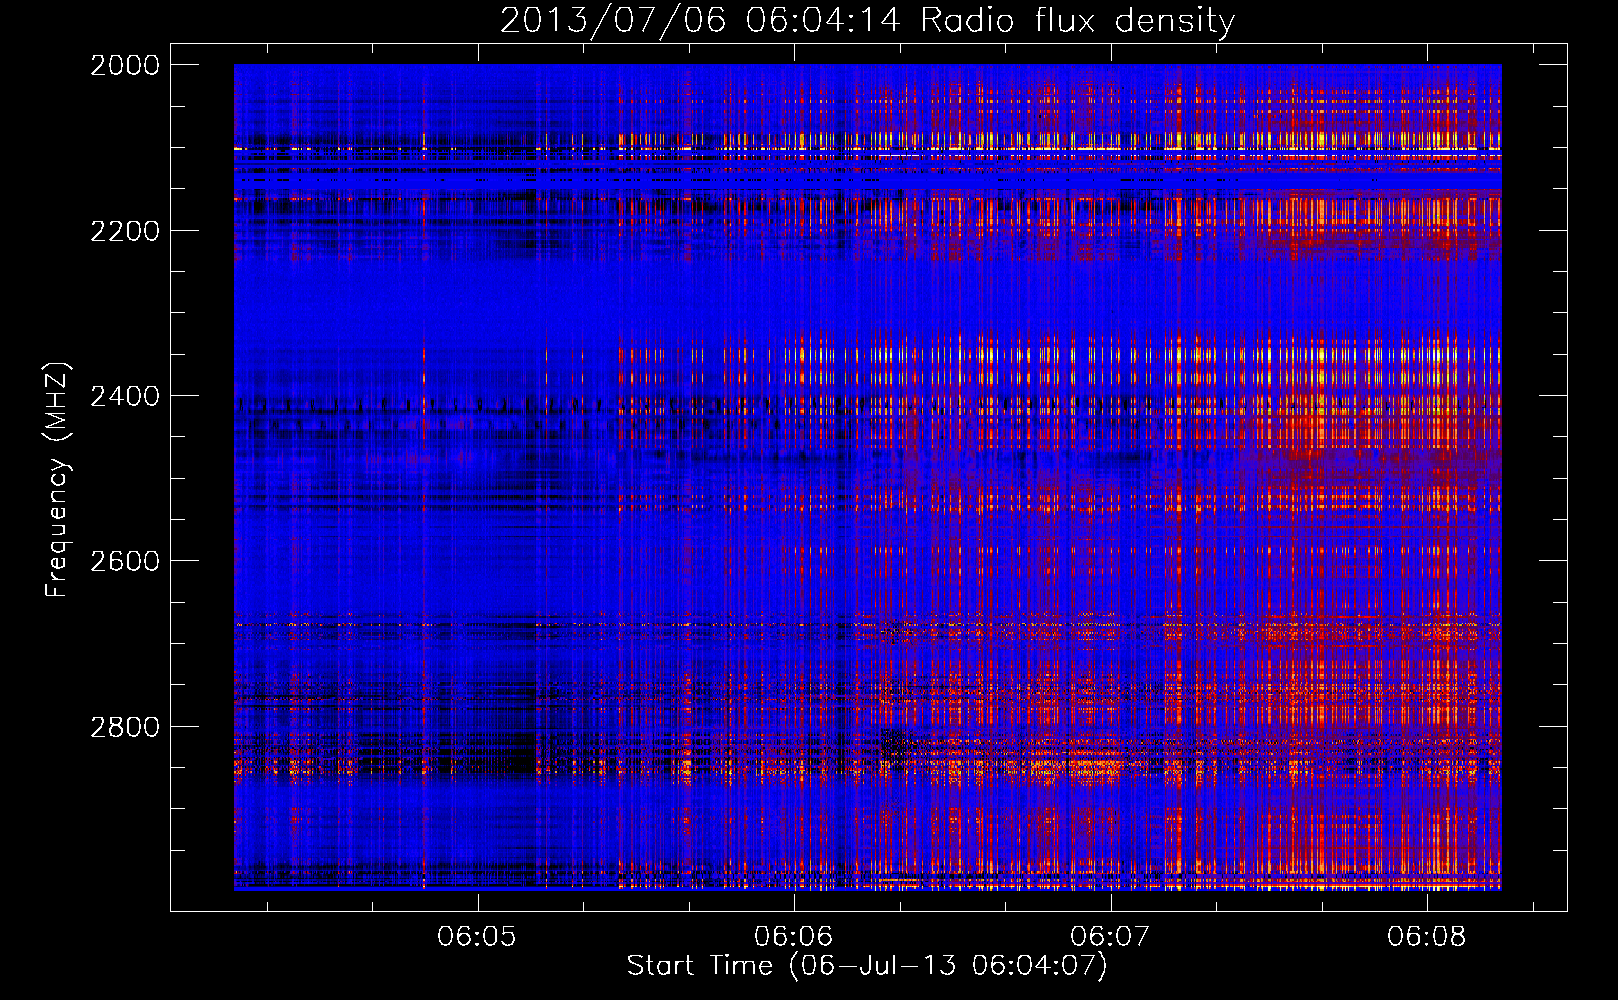The width and height of the screenshot is (1618, 1000).
Task: Click the 2600 frequency tick label
Action: click(125, 561)
